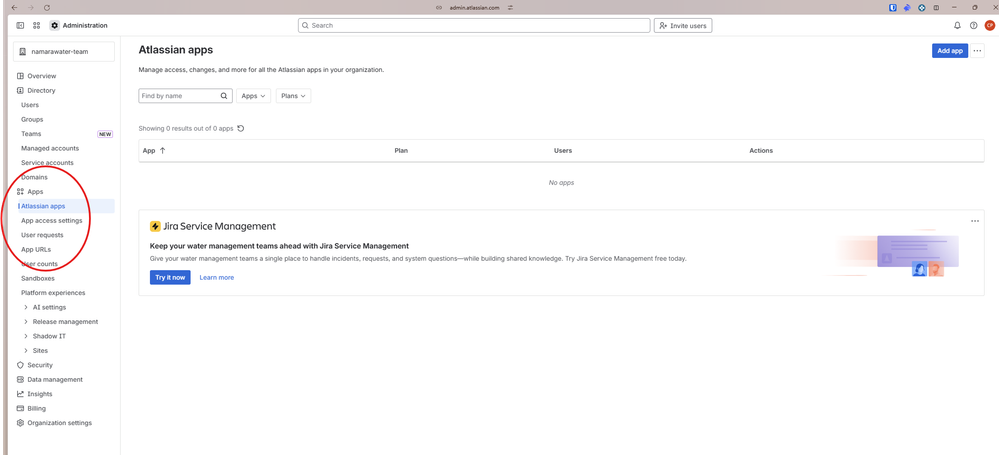This screenshot has height=455, width=999.
Task: Open the Jira Service Management card menu
Action: pyautogui.click(x=975, y=220)
